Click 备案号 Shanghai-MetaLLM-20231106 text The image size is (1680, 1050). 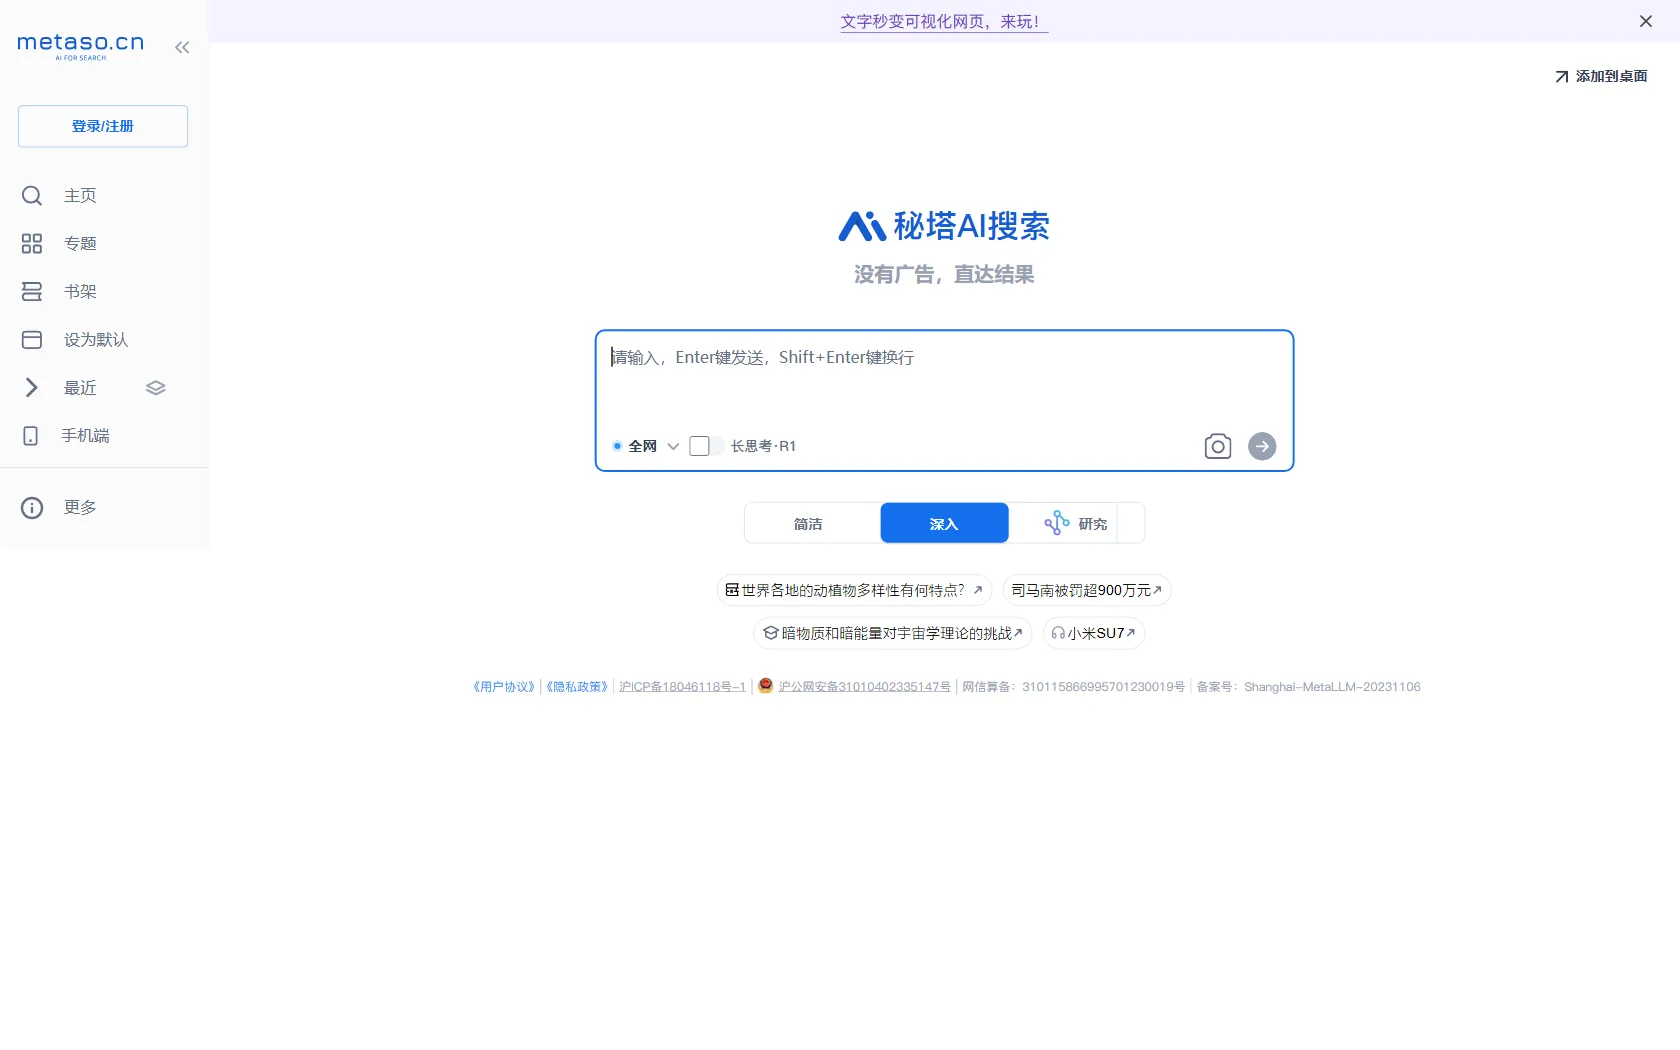coord(1308,687)
